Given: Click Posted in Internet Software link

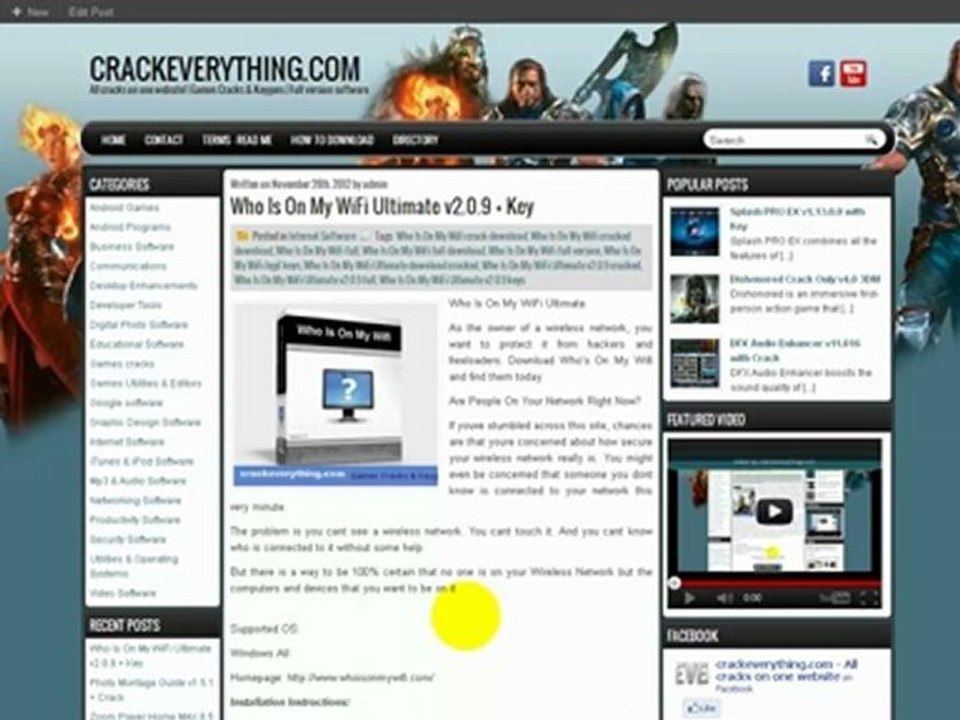Looking at the screenshot, I should 322,236.
